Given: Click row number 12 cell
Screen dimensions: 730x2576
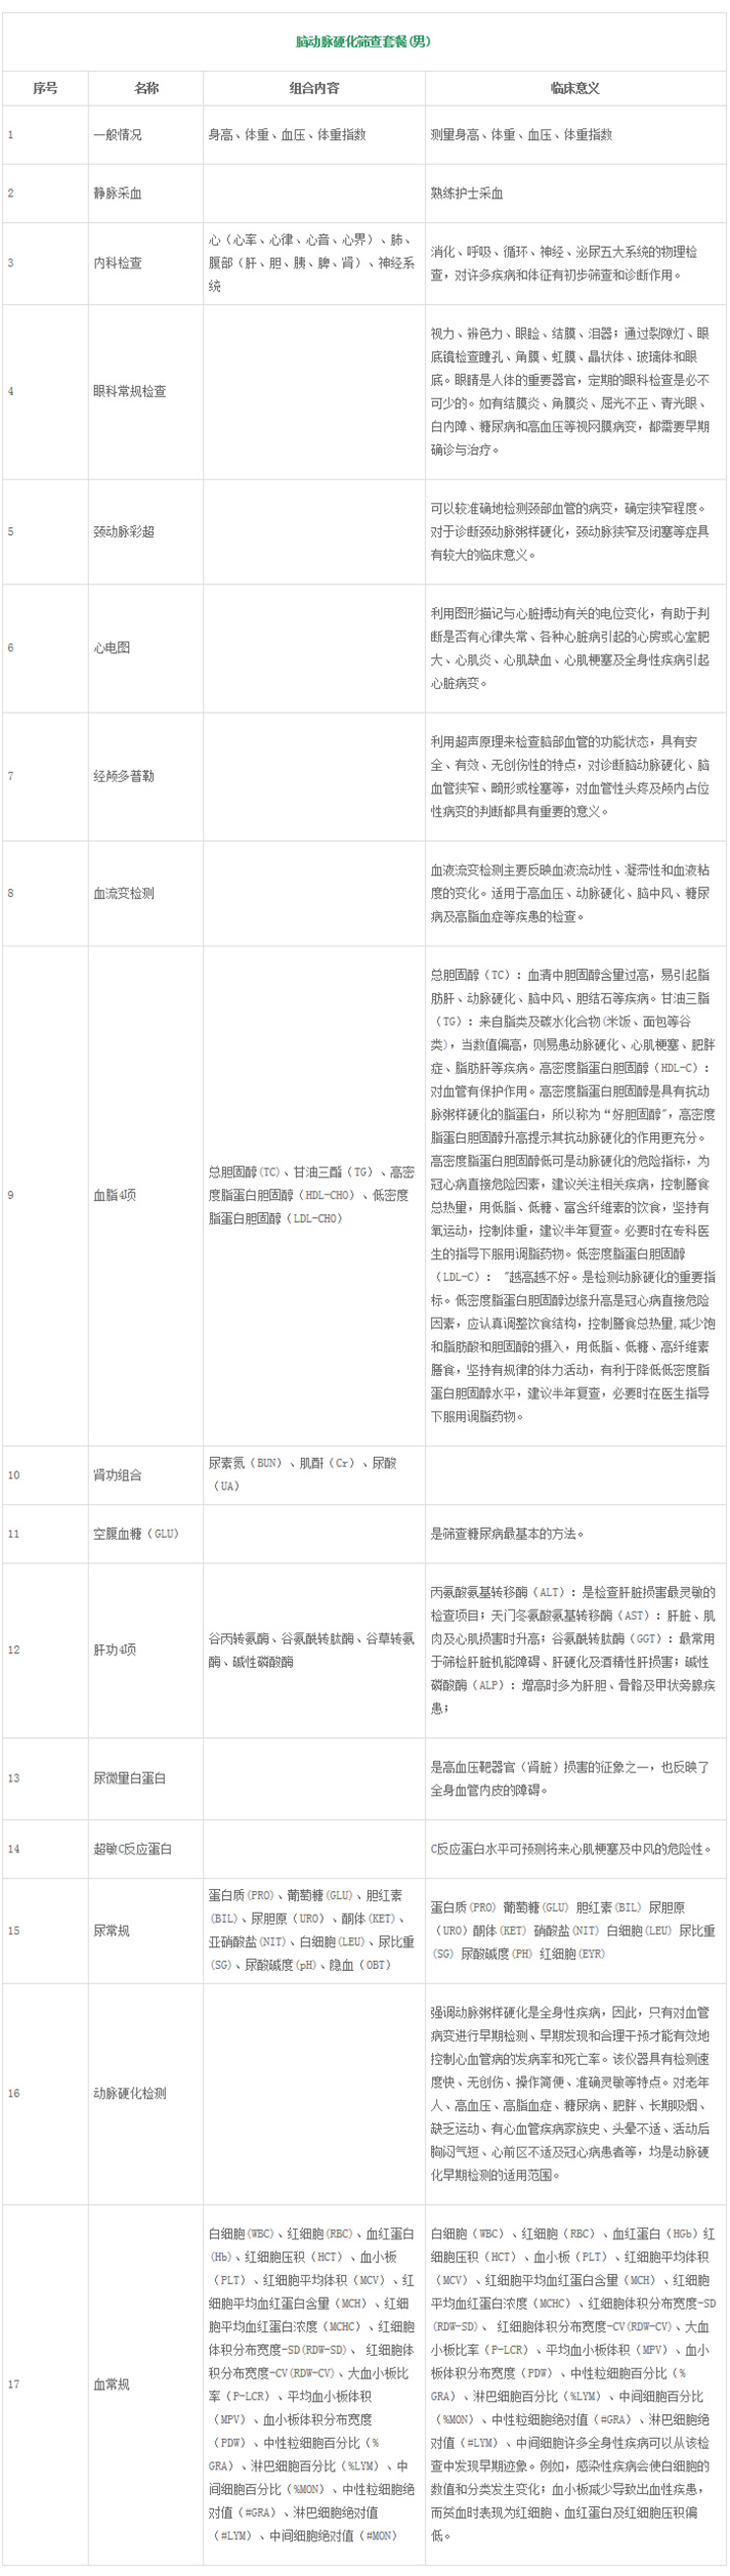Looking at the screenshot, I should pos(45,1650).
